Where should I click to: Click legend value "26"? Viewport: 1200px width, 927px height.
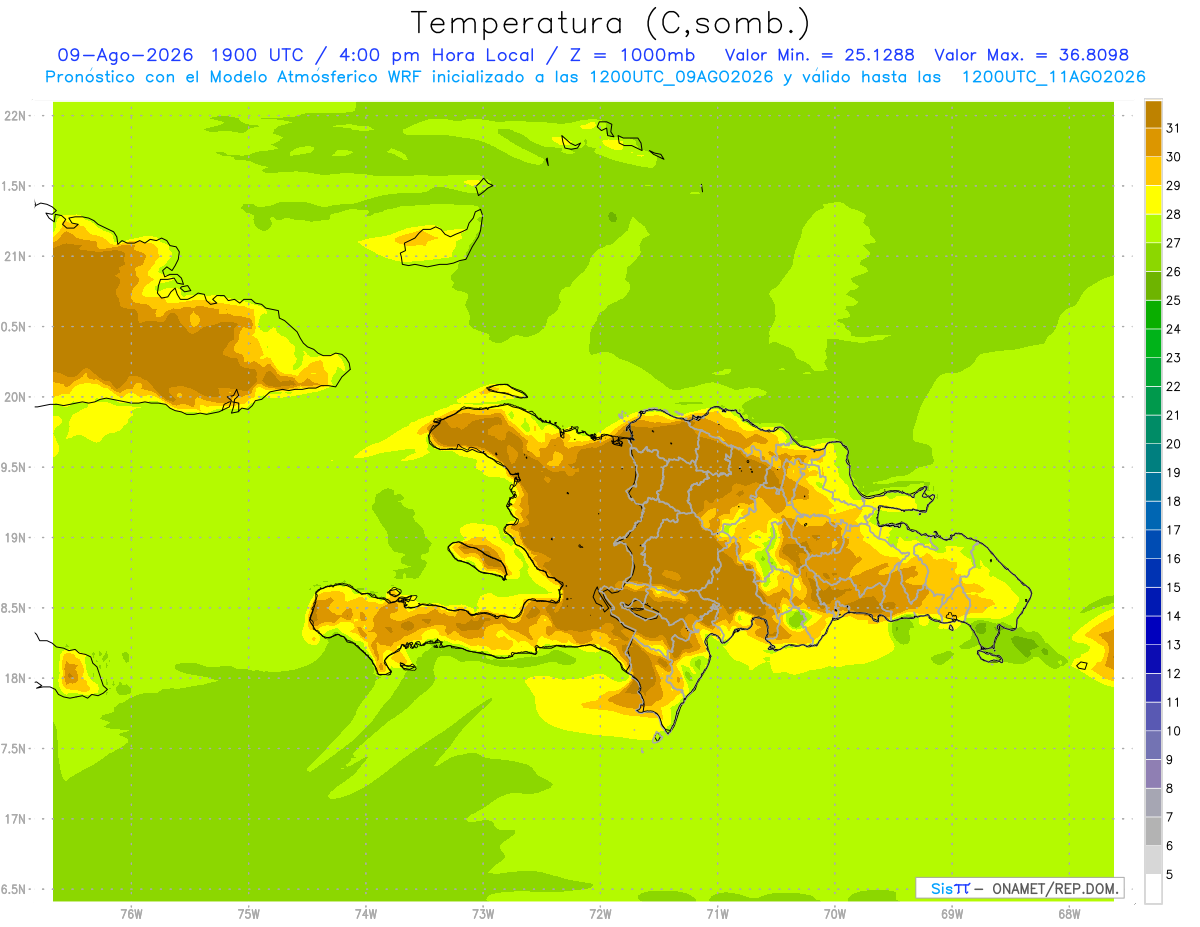click(x=1173, y=271)
